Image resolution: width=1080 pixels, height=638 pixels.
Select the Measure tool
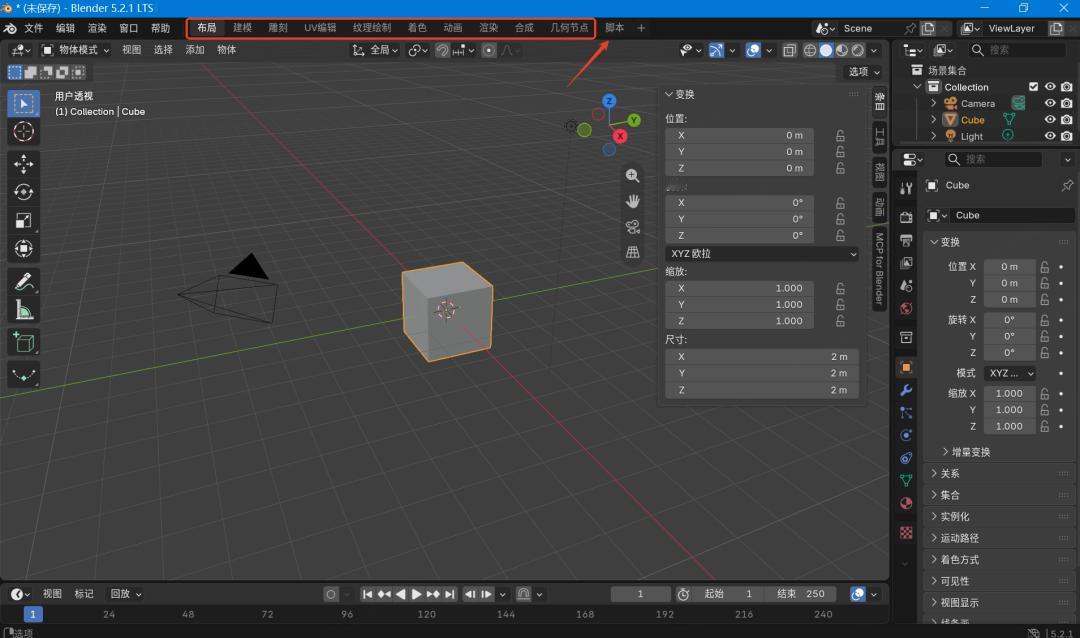point(23,311)
